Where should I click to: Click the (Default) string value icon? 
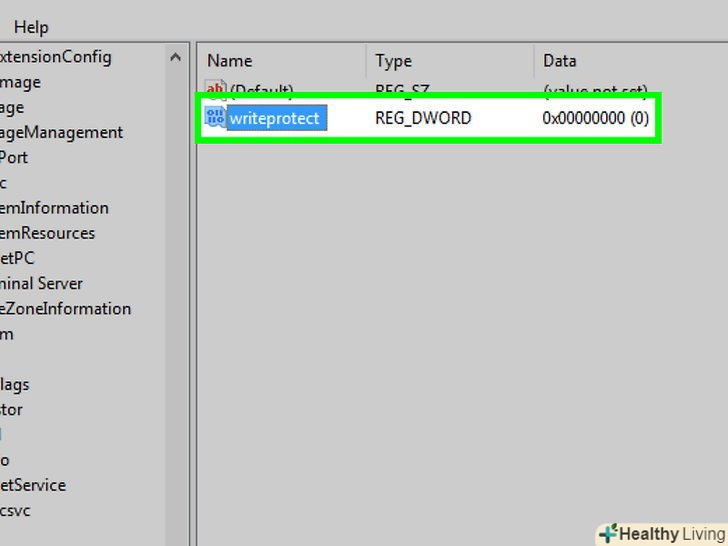[215, 88]
